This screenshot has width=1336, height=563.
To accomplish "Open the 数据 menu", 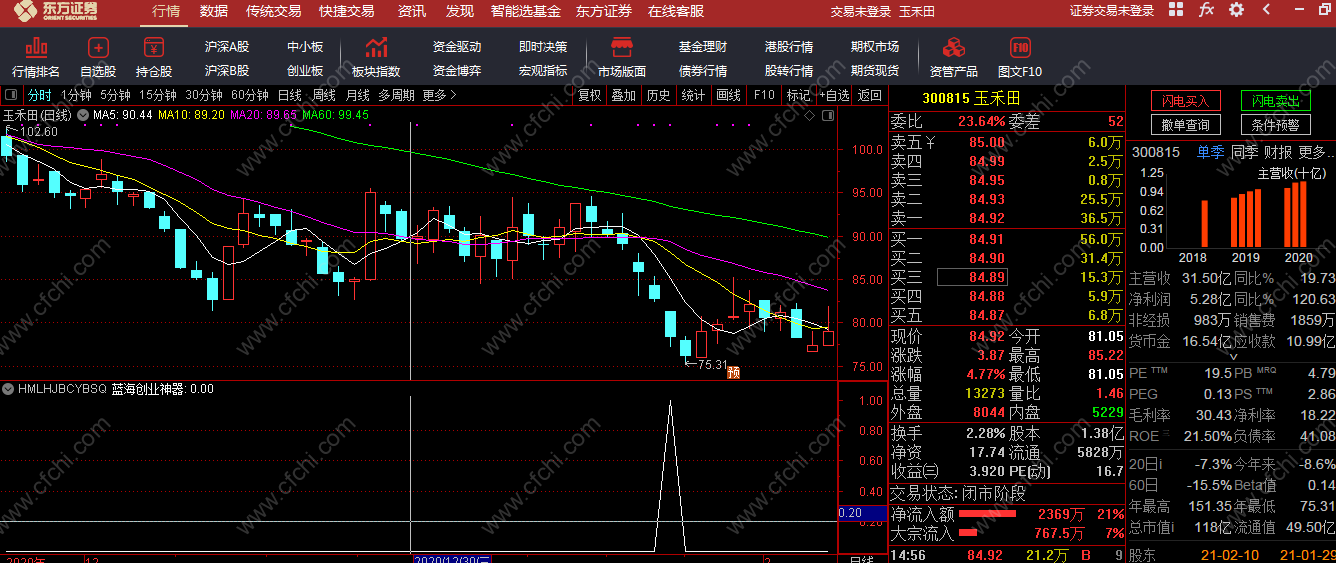I will pyautogui.click(x=214, y=11).
